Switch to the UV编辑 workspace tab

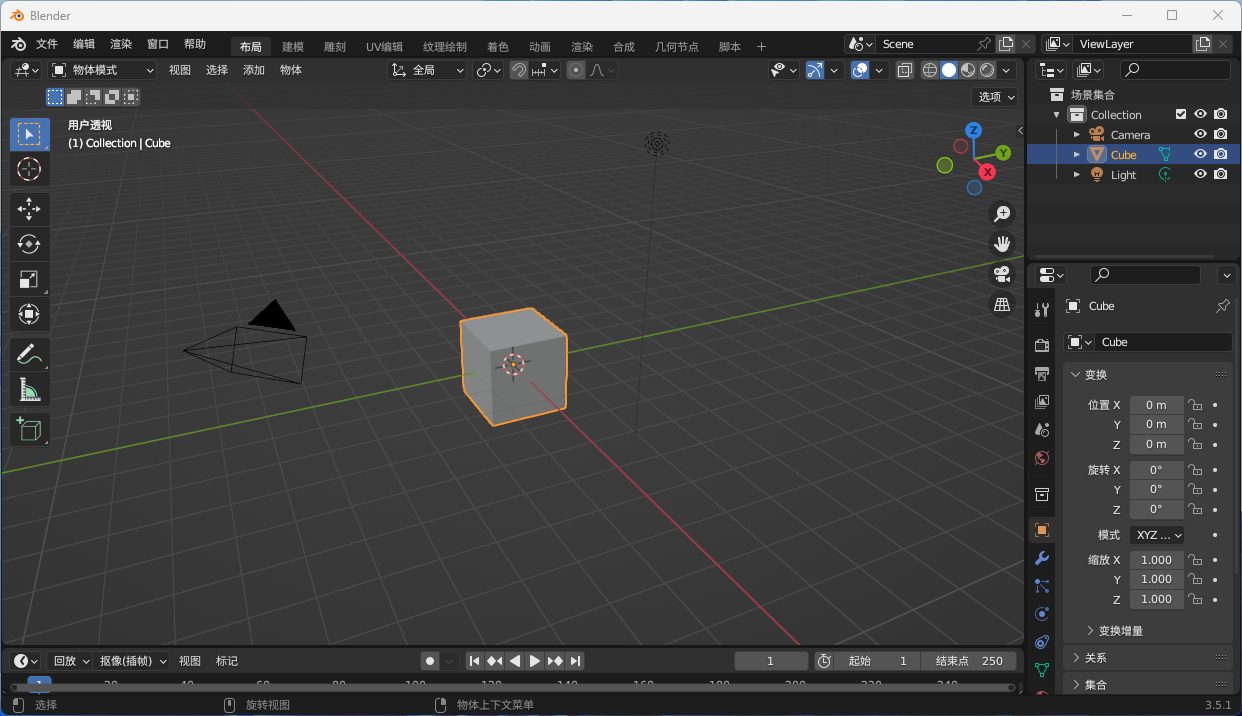pyautogui.click(x=384, y=47)
